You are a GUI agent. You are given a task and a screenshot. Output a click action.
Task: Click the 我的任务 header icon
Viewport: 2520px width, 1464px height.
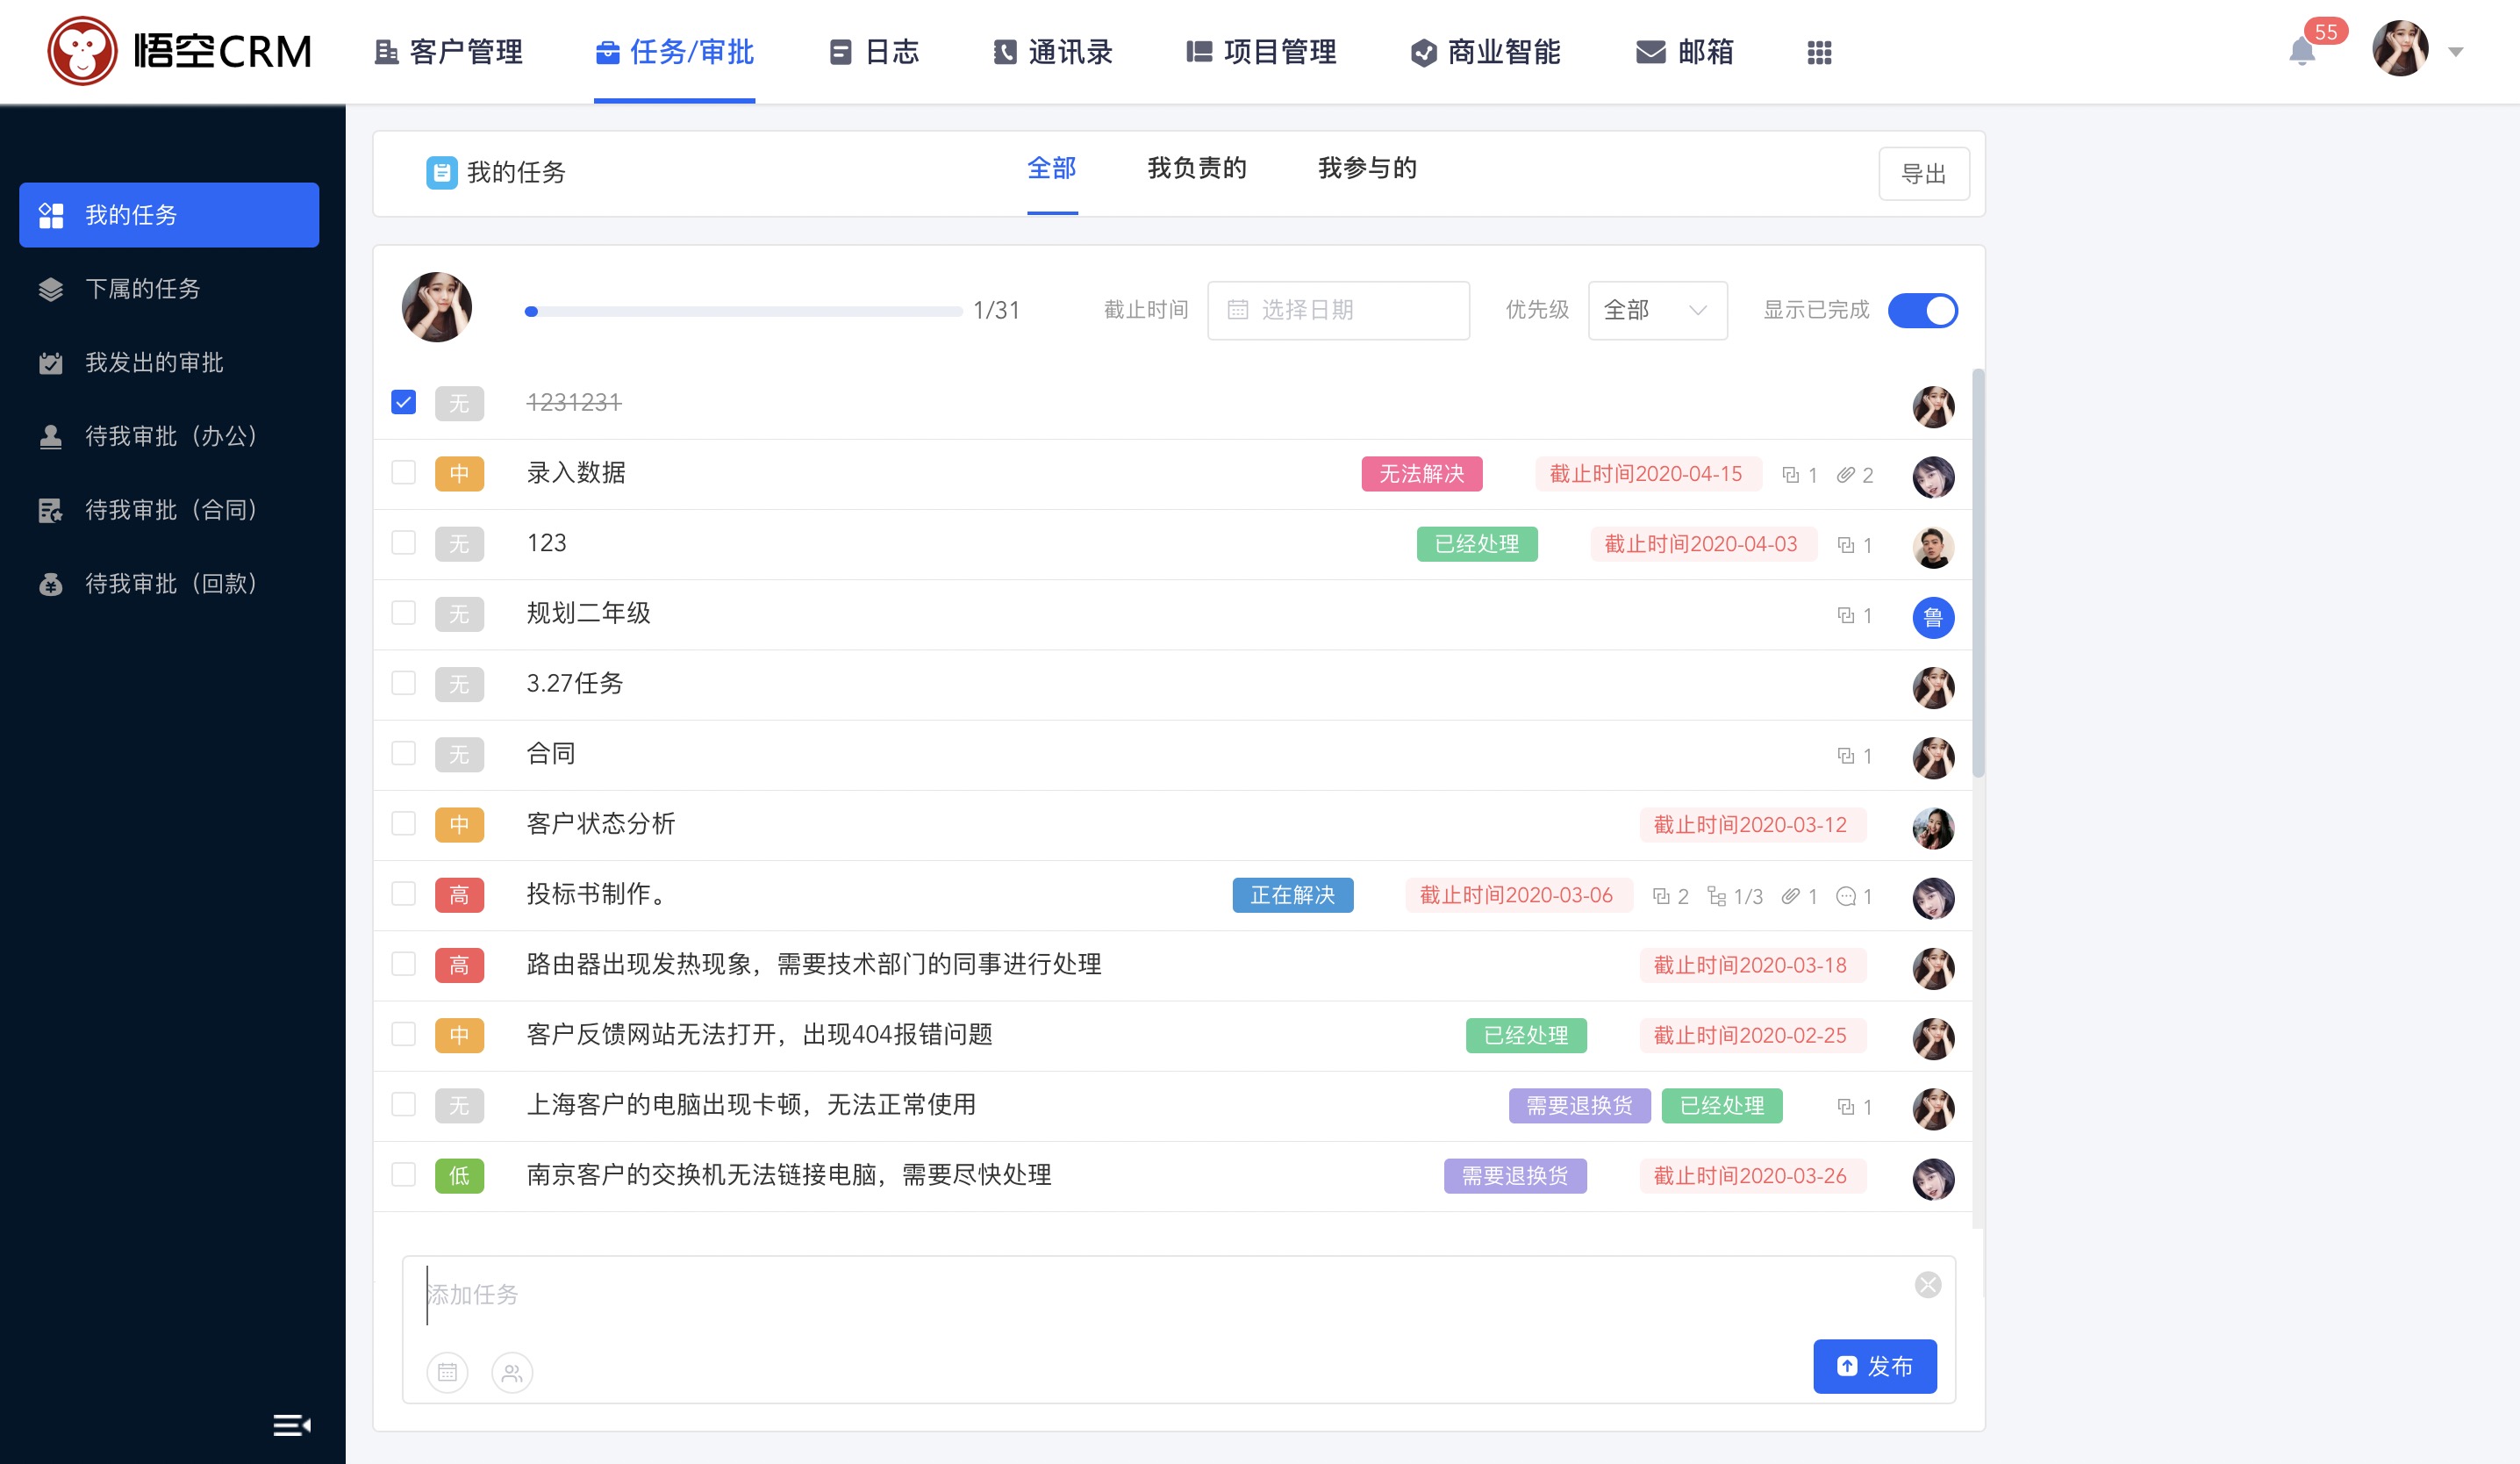[x=441, y=172]
